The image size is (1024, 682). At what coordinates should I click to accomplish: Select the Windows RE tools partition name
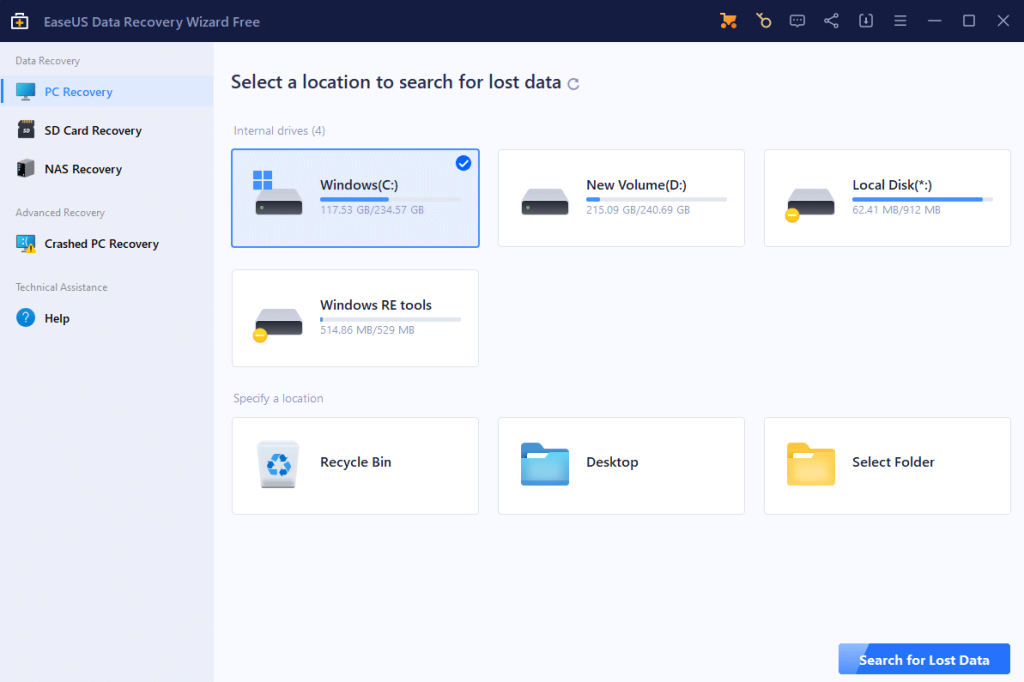click(x=376, y=305)
